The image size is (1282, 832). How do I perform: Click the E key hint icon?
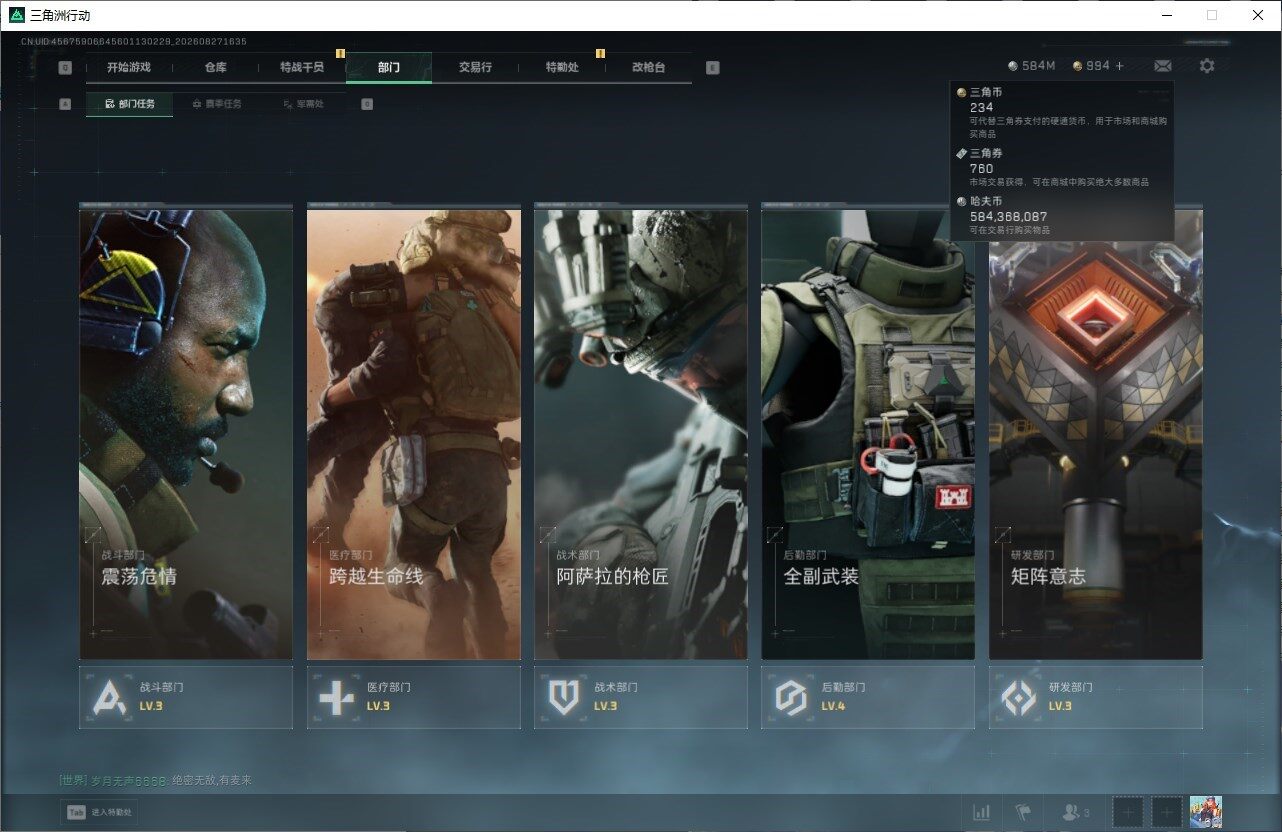pyautogui.click(x=712, y=68)
